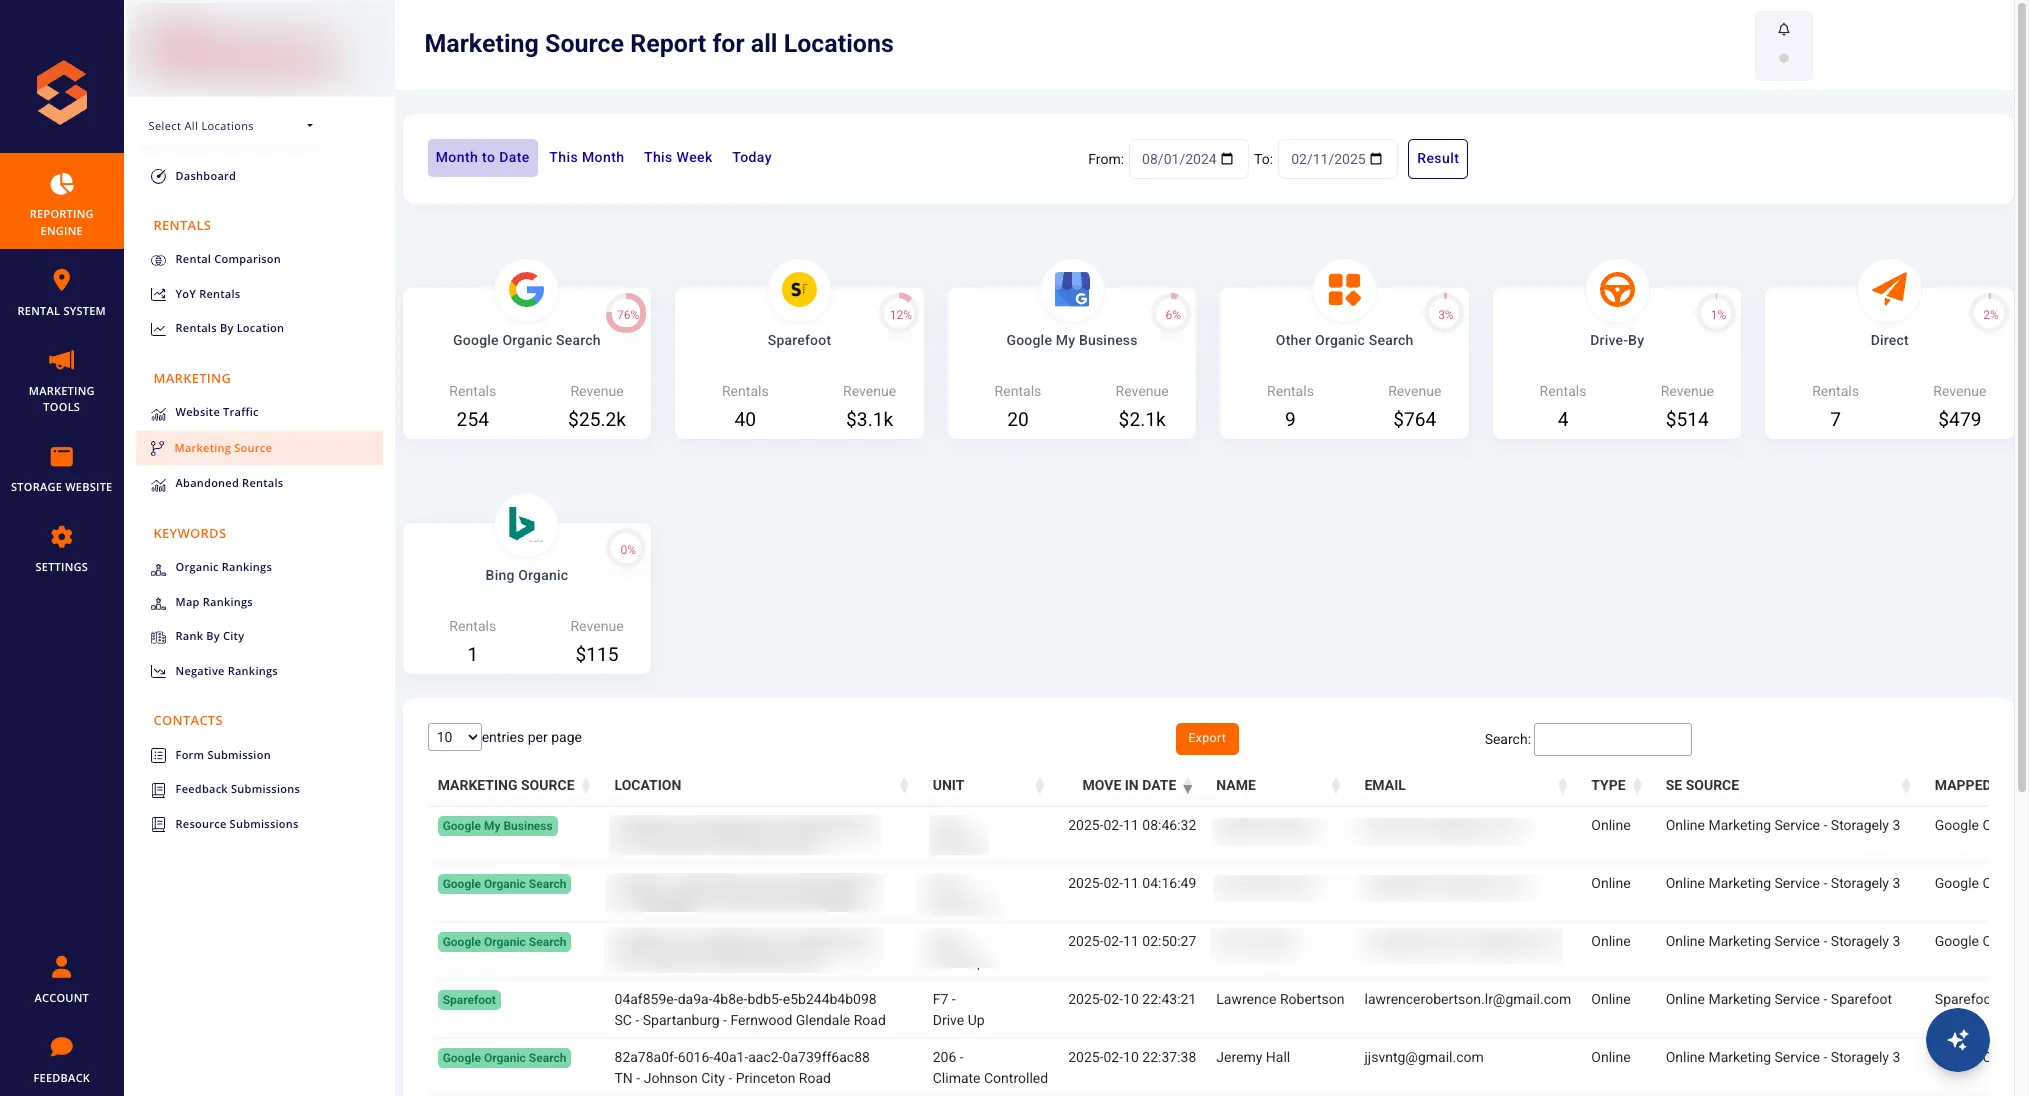Image resolution: width=2029 pixels, height=1096 pixels.
Task: Open the From date picker calendar
Action: (1227, 159)
